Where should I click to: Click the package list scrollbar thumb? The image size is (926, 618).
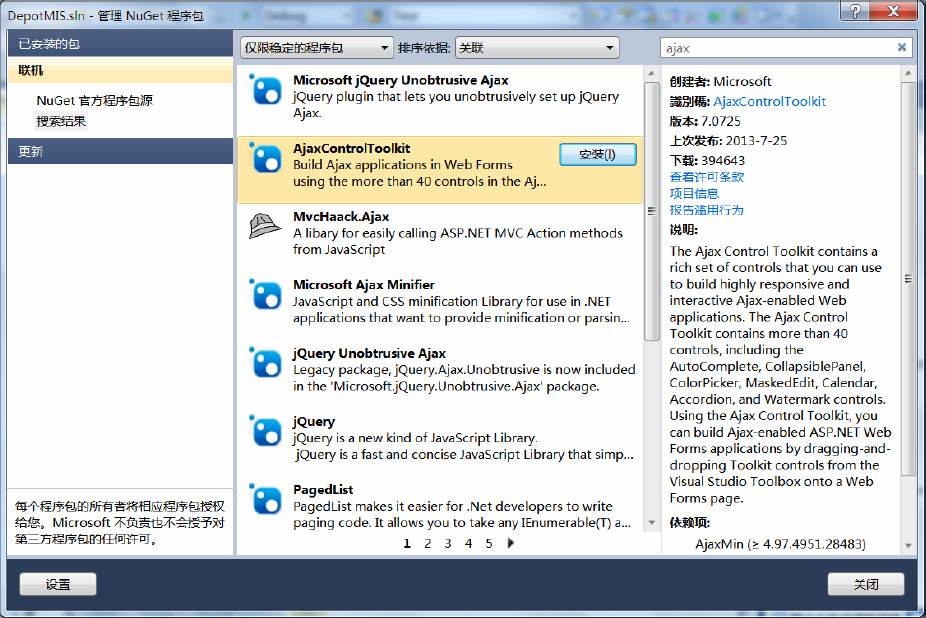[x=651, y=211]
